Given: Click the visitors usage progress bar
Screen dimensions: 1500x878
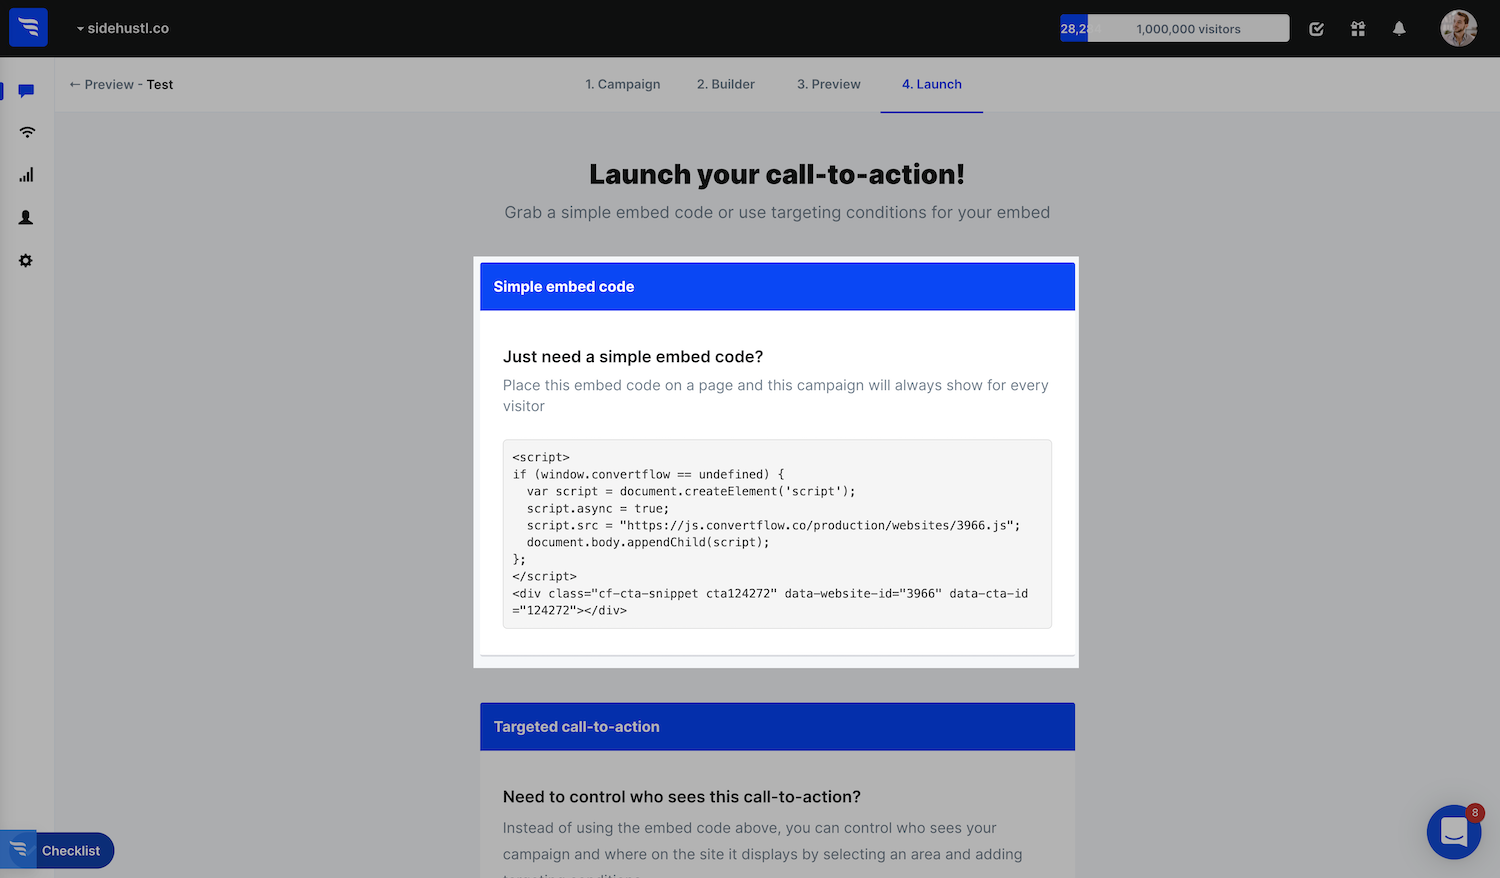Looking at the screenshot, I should pos(1175,29).
